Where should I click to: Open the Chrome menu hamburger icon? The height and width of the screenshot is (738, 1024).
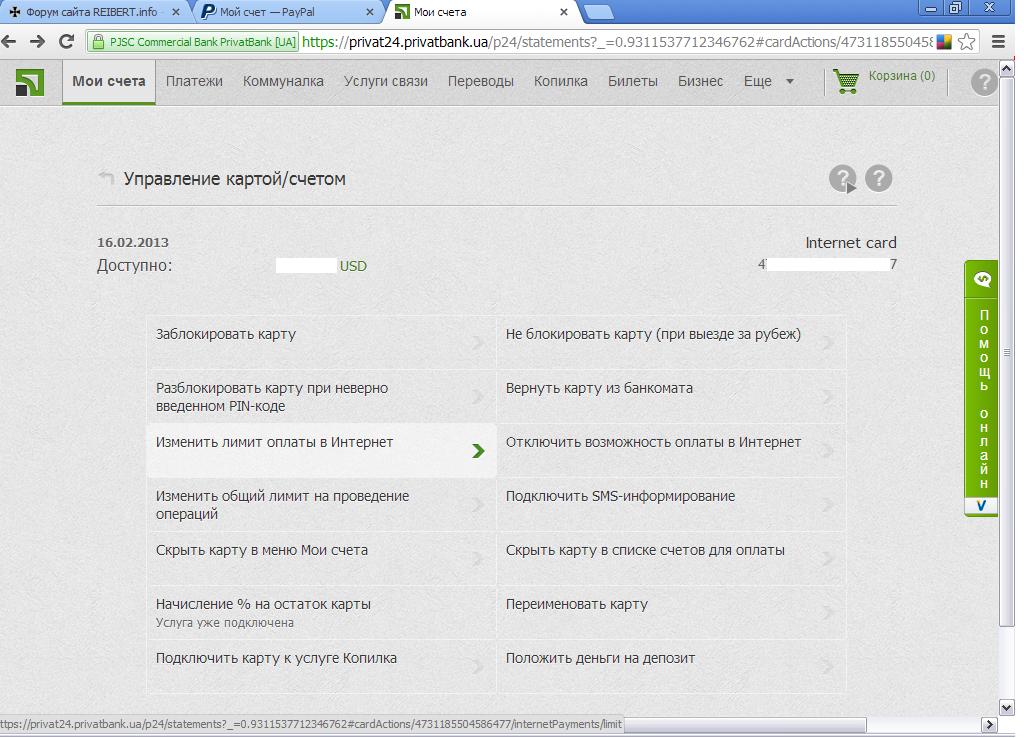click(x=998, y=42)
